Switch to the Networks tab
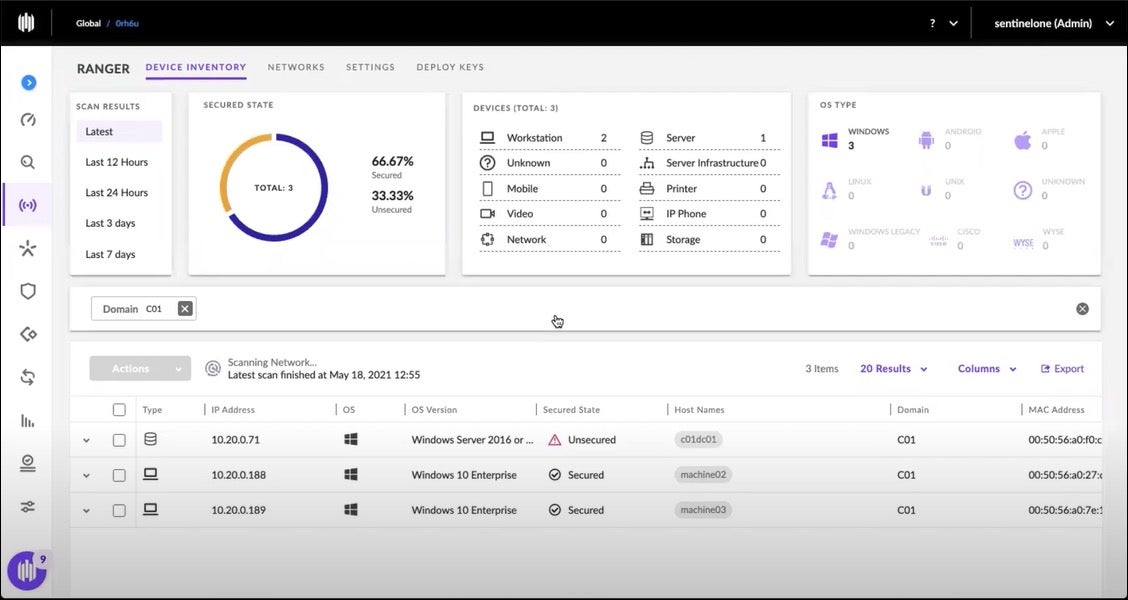The height and width of the screenshot is (600, 1128). [296, 68]
